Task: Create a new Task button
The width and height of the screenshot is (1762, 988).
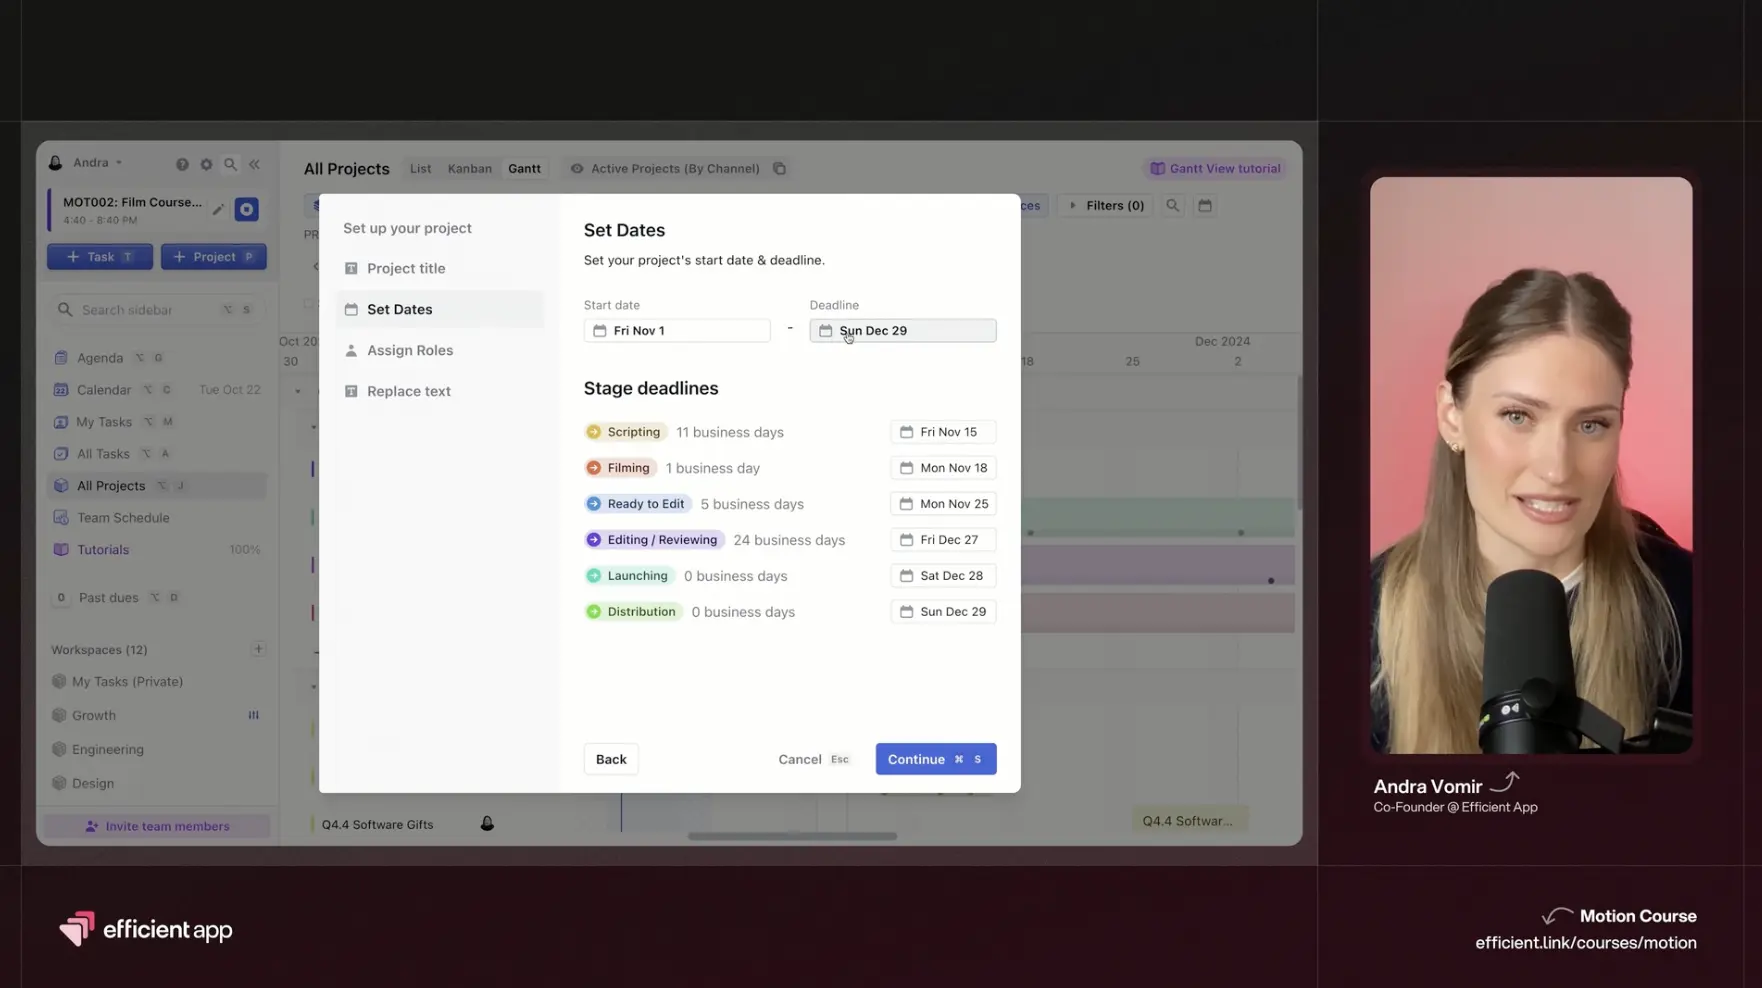Action: (x=100, y=257)
